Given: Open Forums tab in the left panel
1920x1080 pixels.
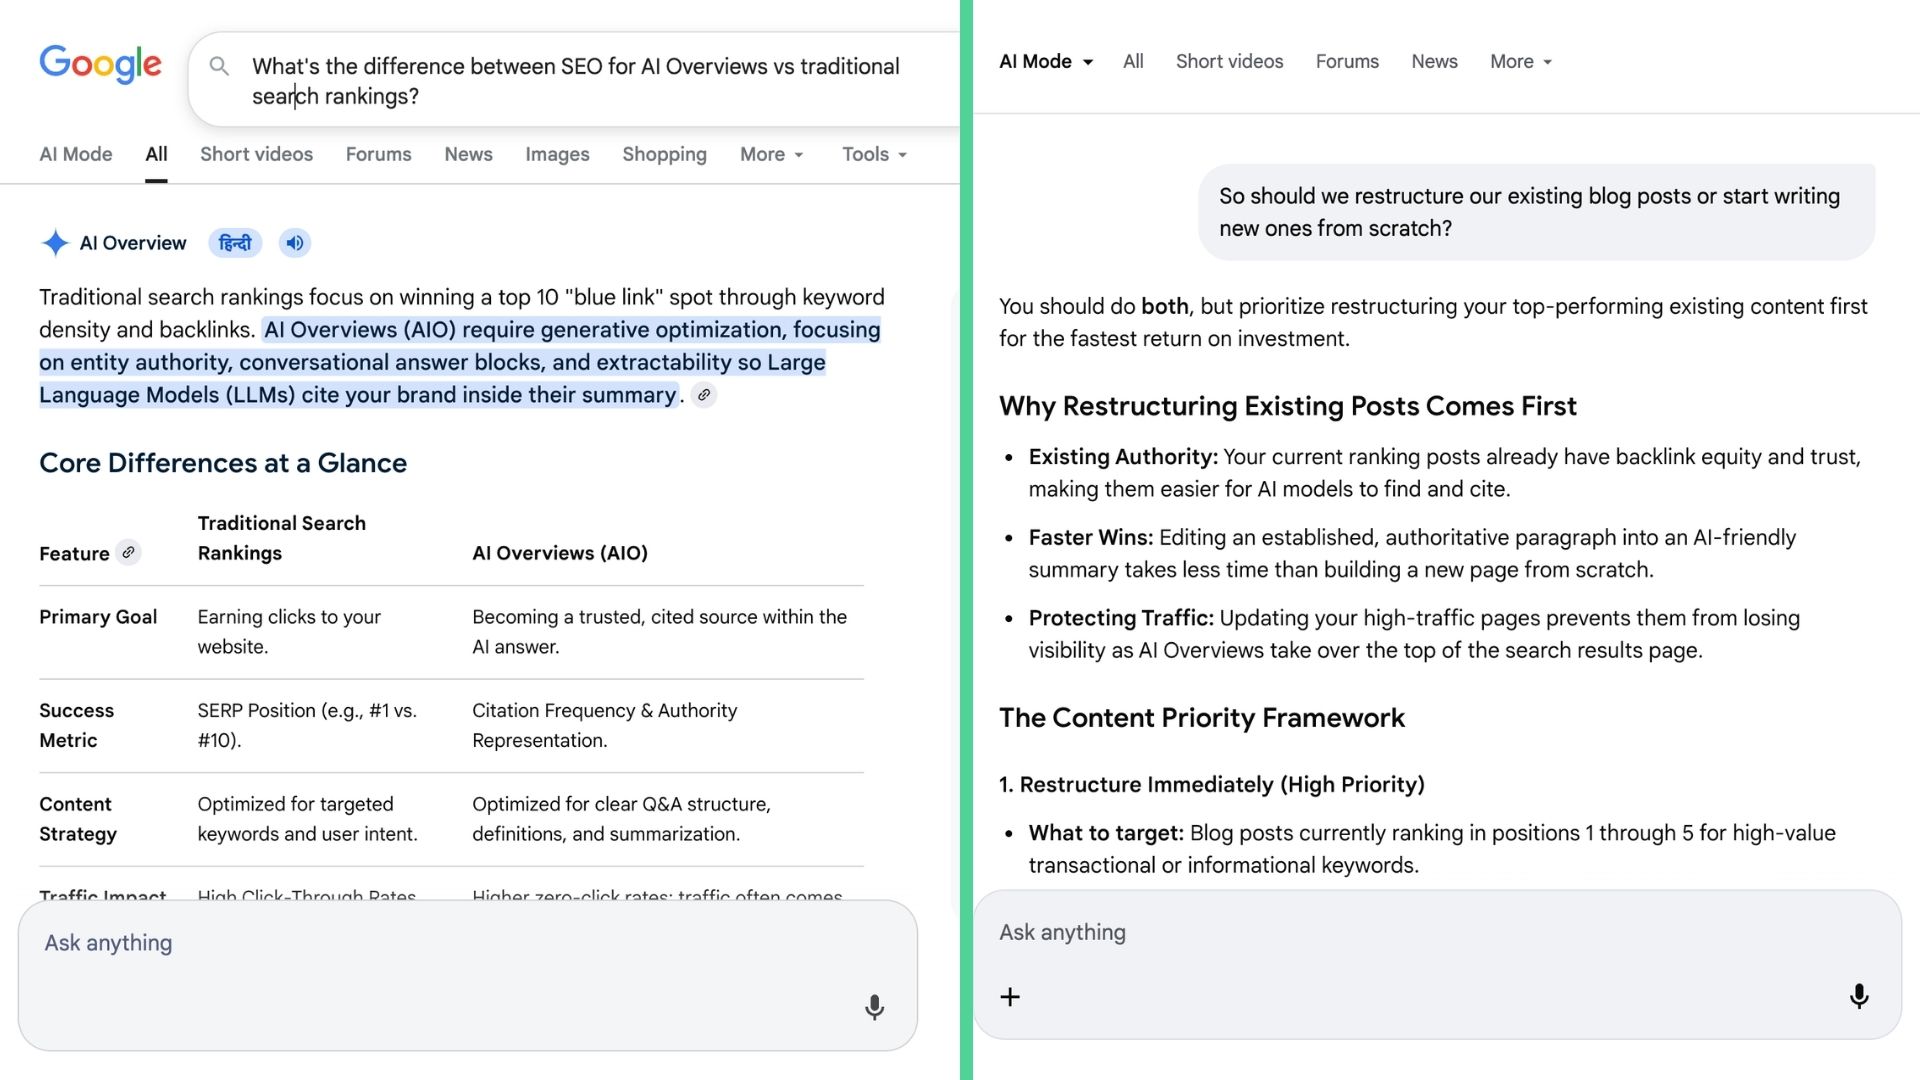Looking at the screenshot, I should [378, 154].
